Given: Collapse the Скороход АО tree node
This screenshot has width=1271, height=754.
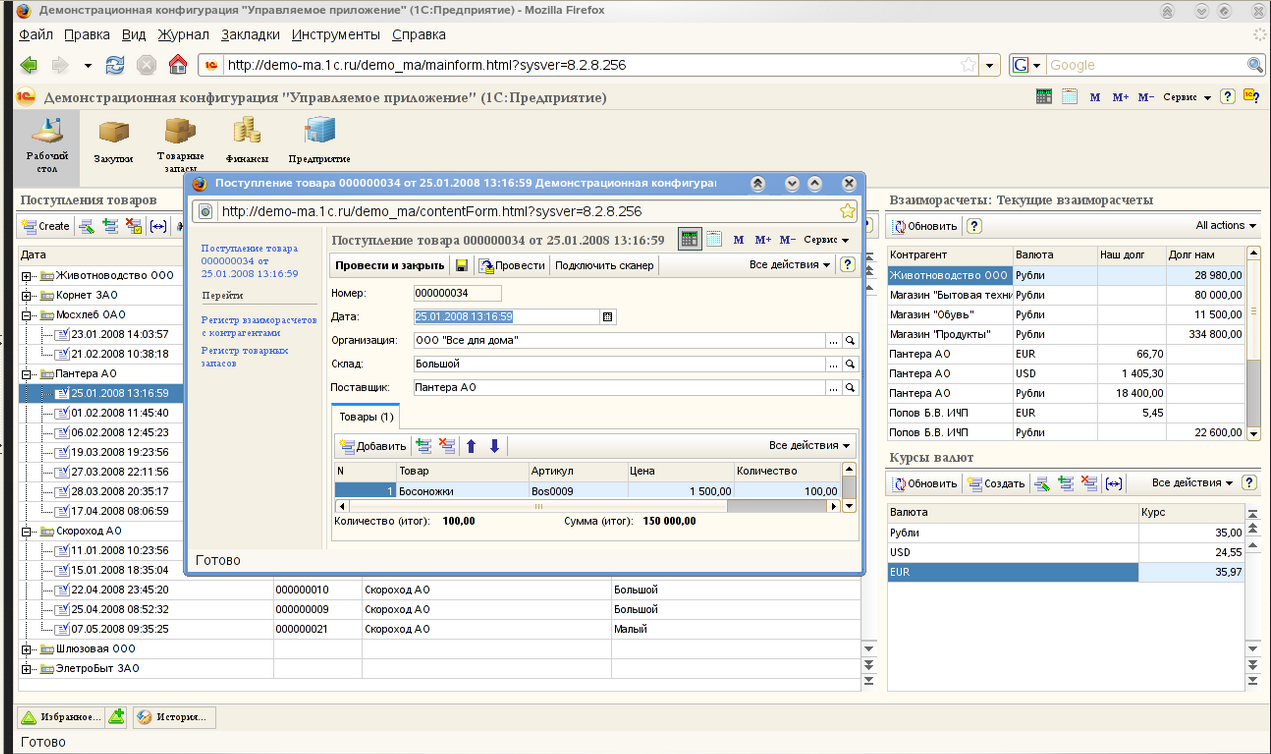Looking at the screenshot, I should [26, 531].
